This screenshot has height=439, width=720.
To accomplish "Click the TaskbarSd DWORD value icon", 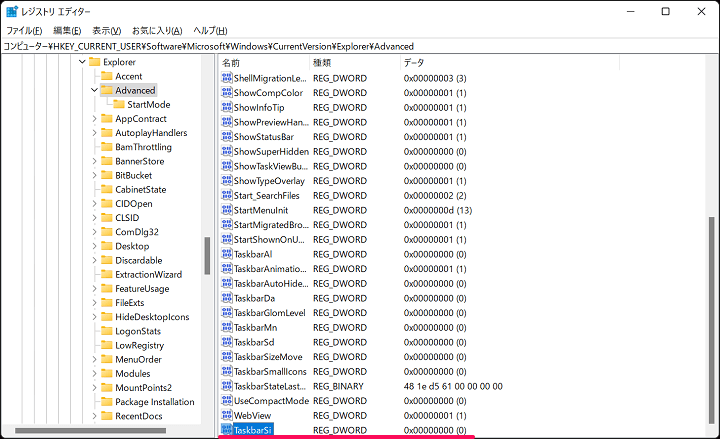I will coord(226,342).
